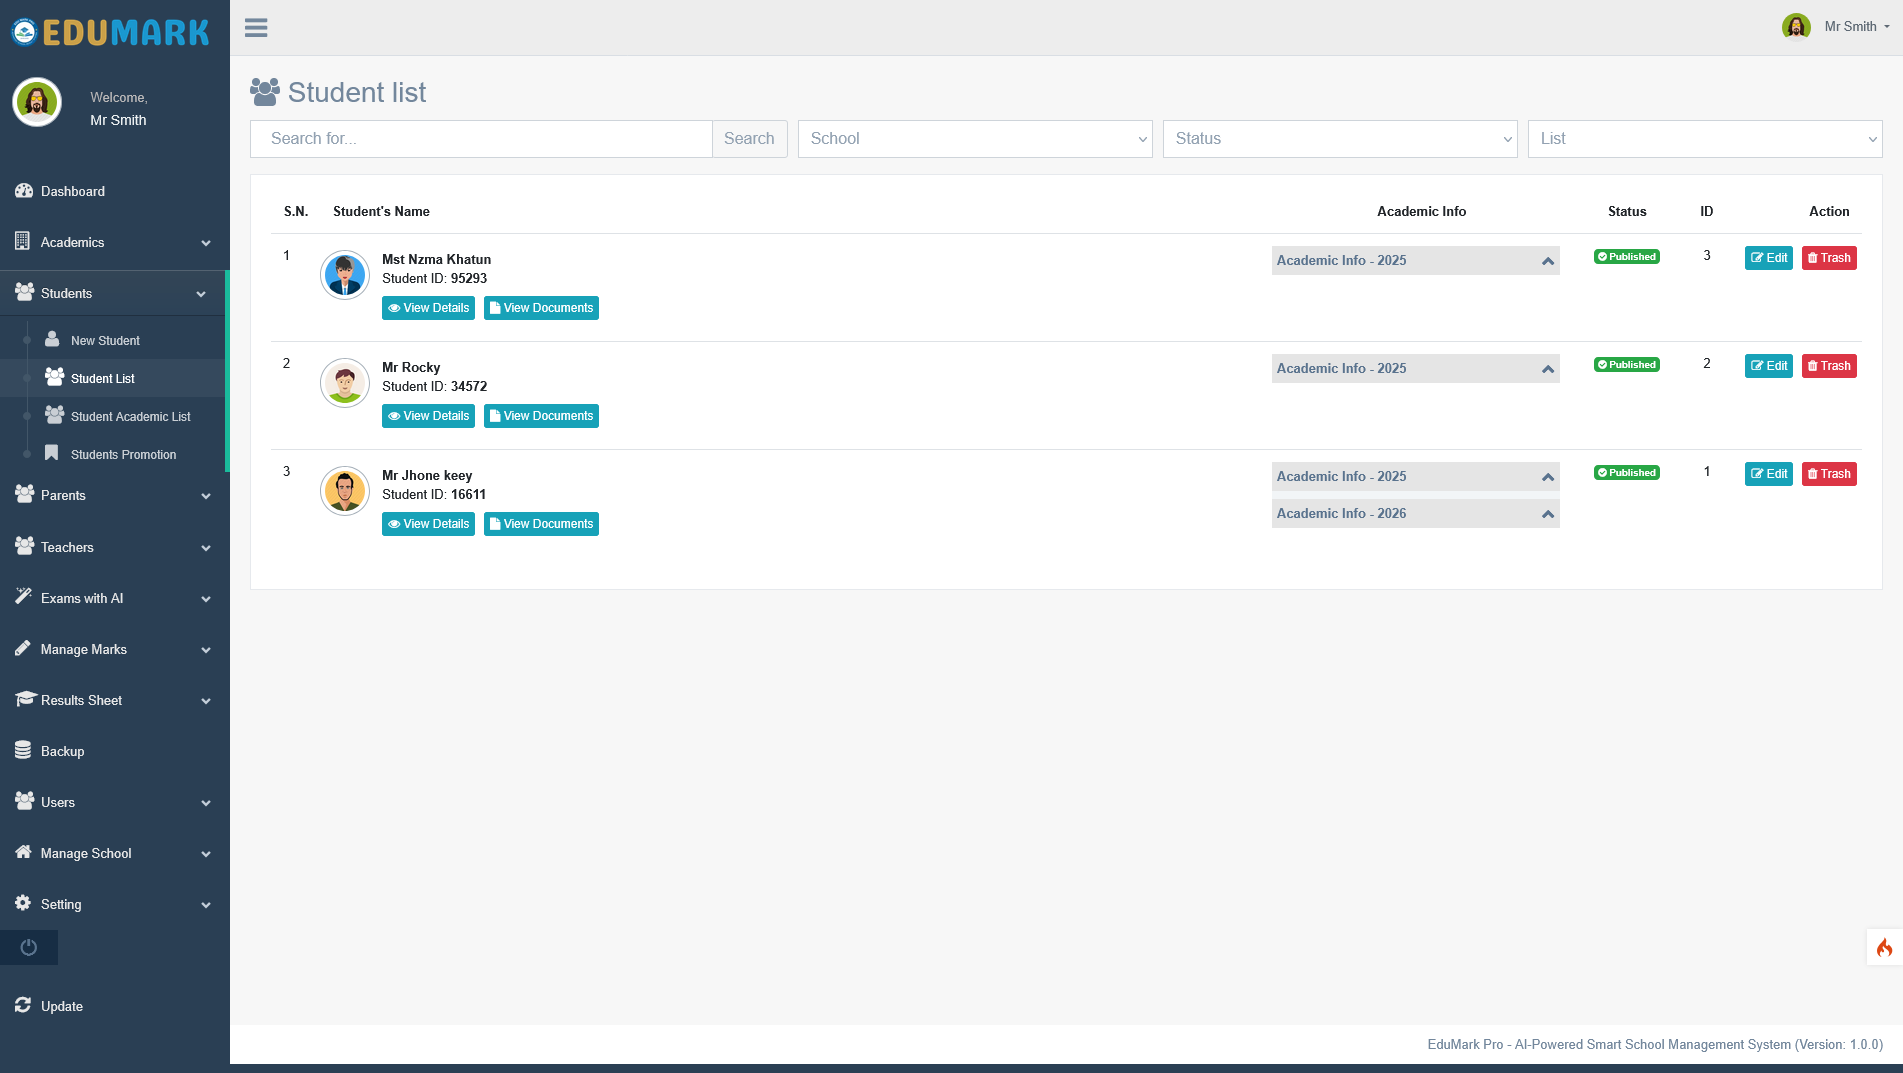Screen dimensions: 1903x1073
Task: Expand the Mr Smith user menu
Action: 1852,26
